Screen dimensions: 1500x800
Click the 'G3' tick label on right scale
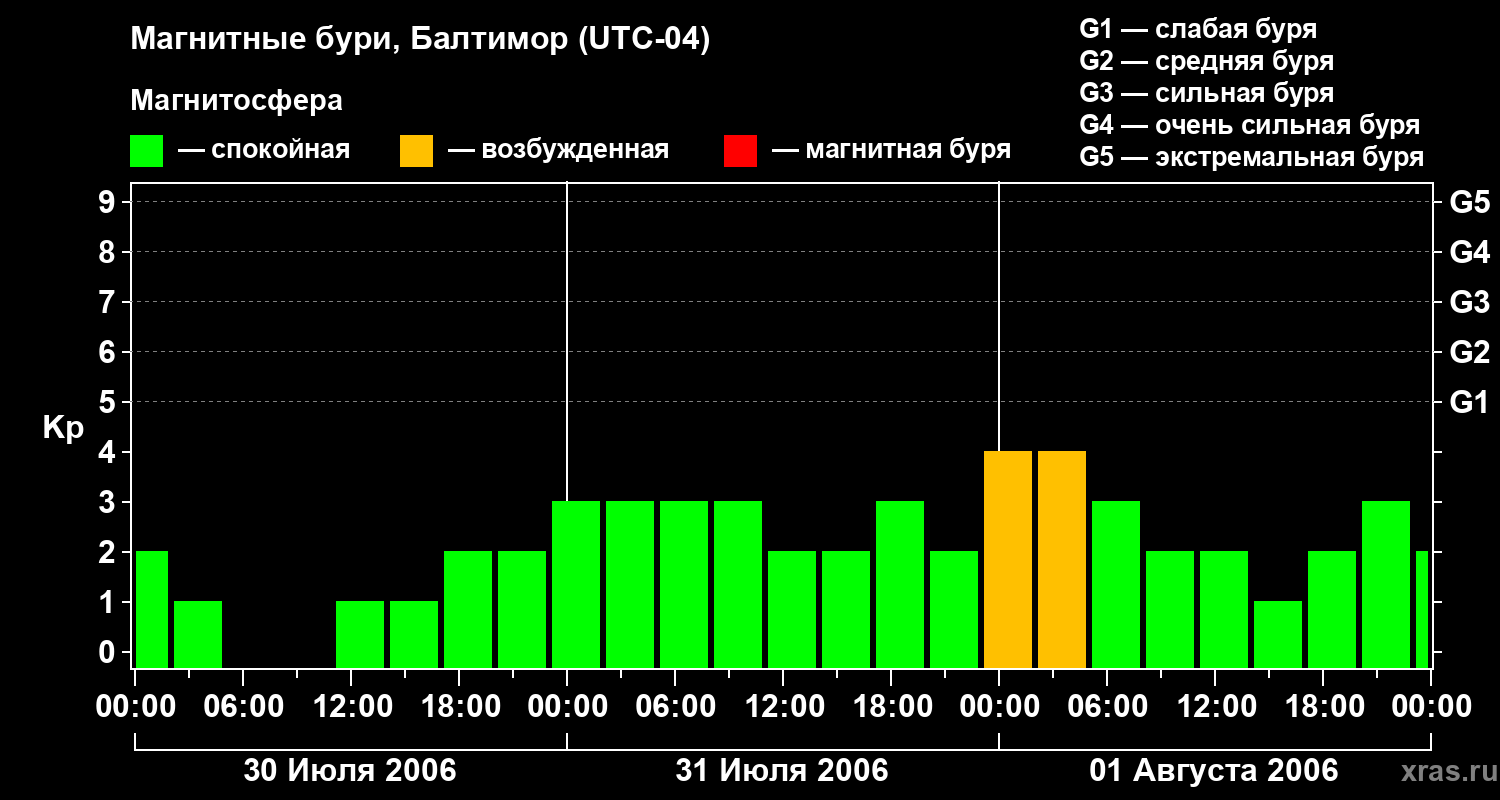tap(1470, 302)
